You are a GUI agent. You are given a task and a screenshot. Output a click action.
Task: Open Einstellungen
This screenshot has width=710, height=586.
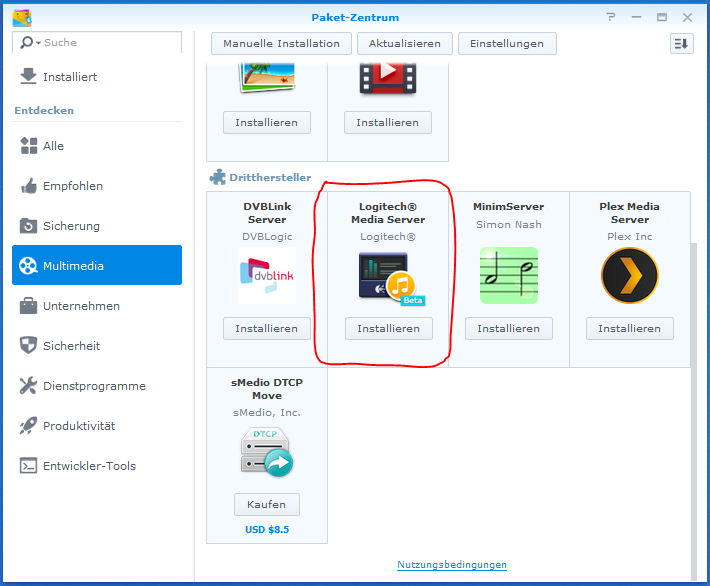tap(507, 43)
